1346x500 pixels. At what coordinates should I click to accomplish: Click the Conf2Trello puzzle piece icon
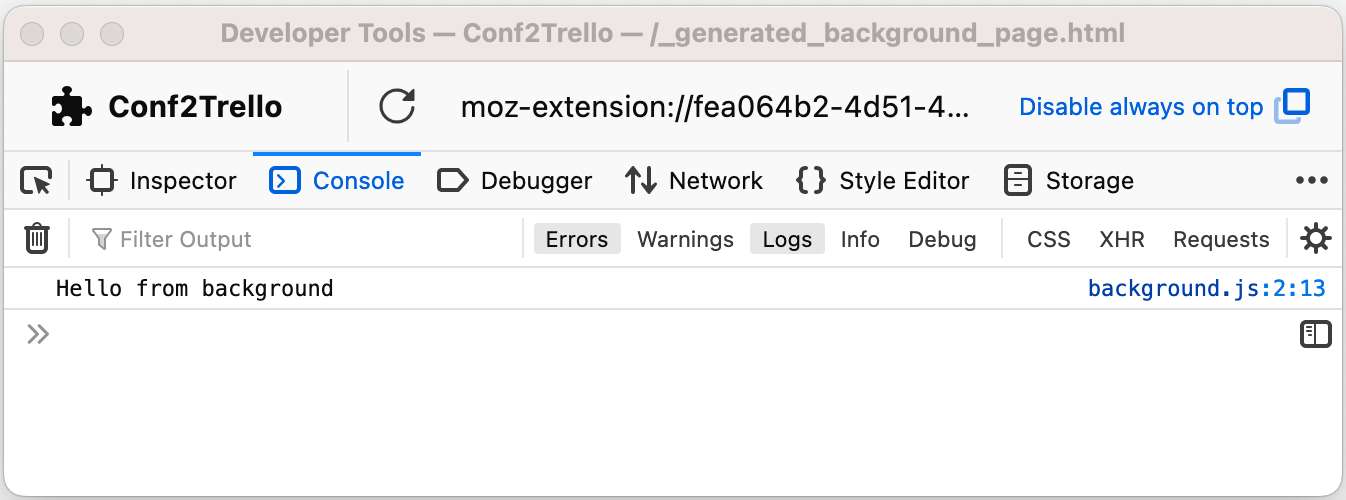tap(71, 107)
